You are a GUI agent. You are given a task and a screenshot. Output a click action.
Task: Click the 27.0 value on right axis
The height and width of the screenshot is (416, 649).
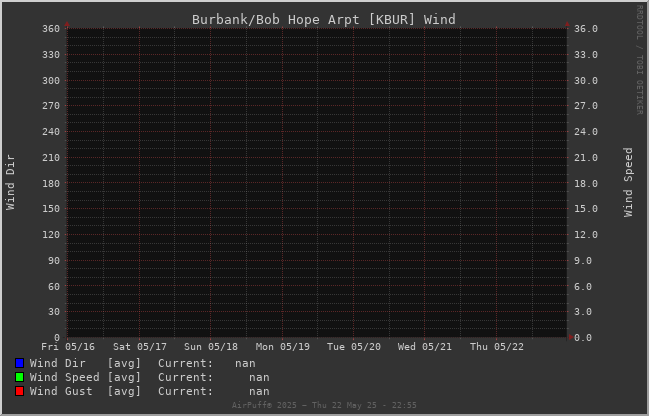tap(586, 106)
